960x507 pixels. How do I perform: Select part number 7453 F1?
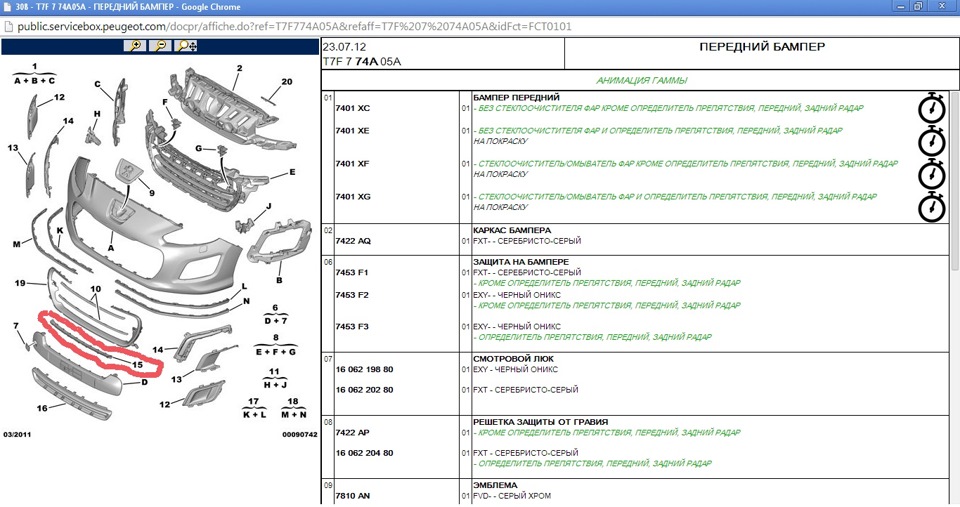click(352, 272)
